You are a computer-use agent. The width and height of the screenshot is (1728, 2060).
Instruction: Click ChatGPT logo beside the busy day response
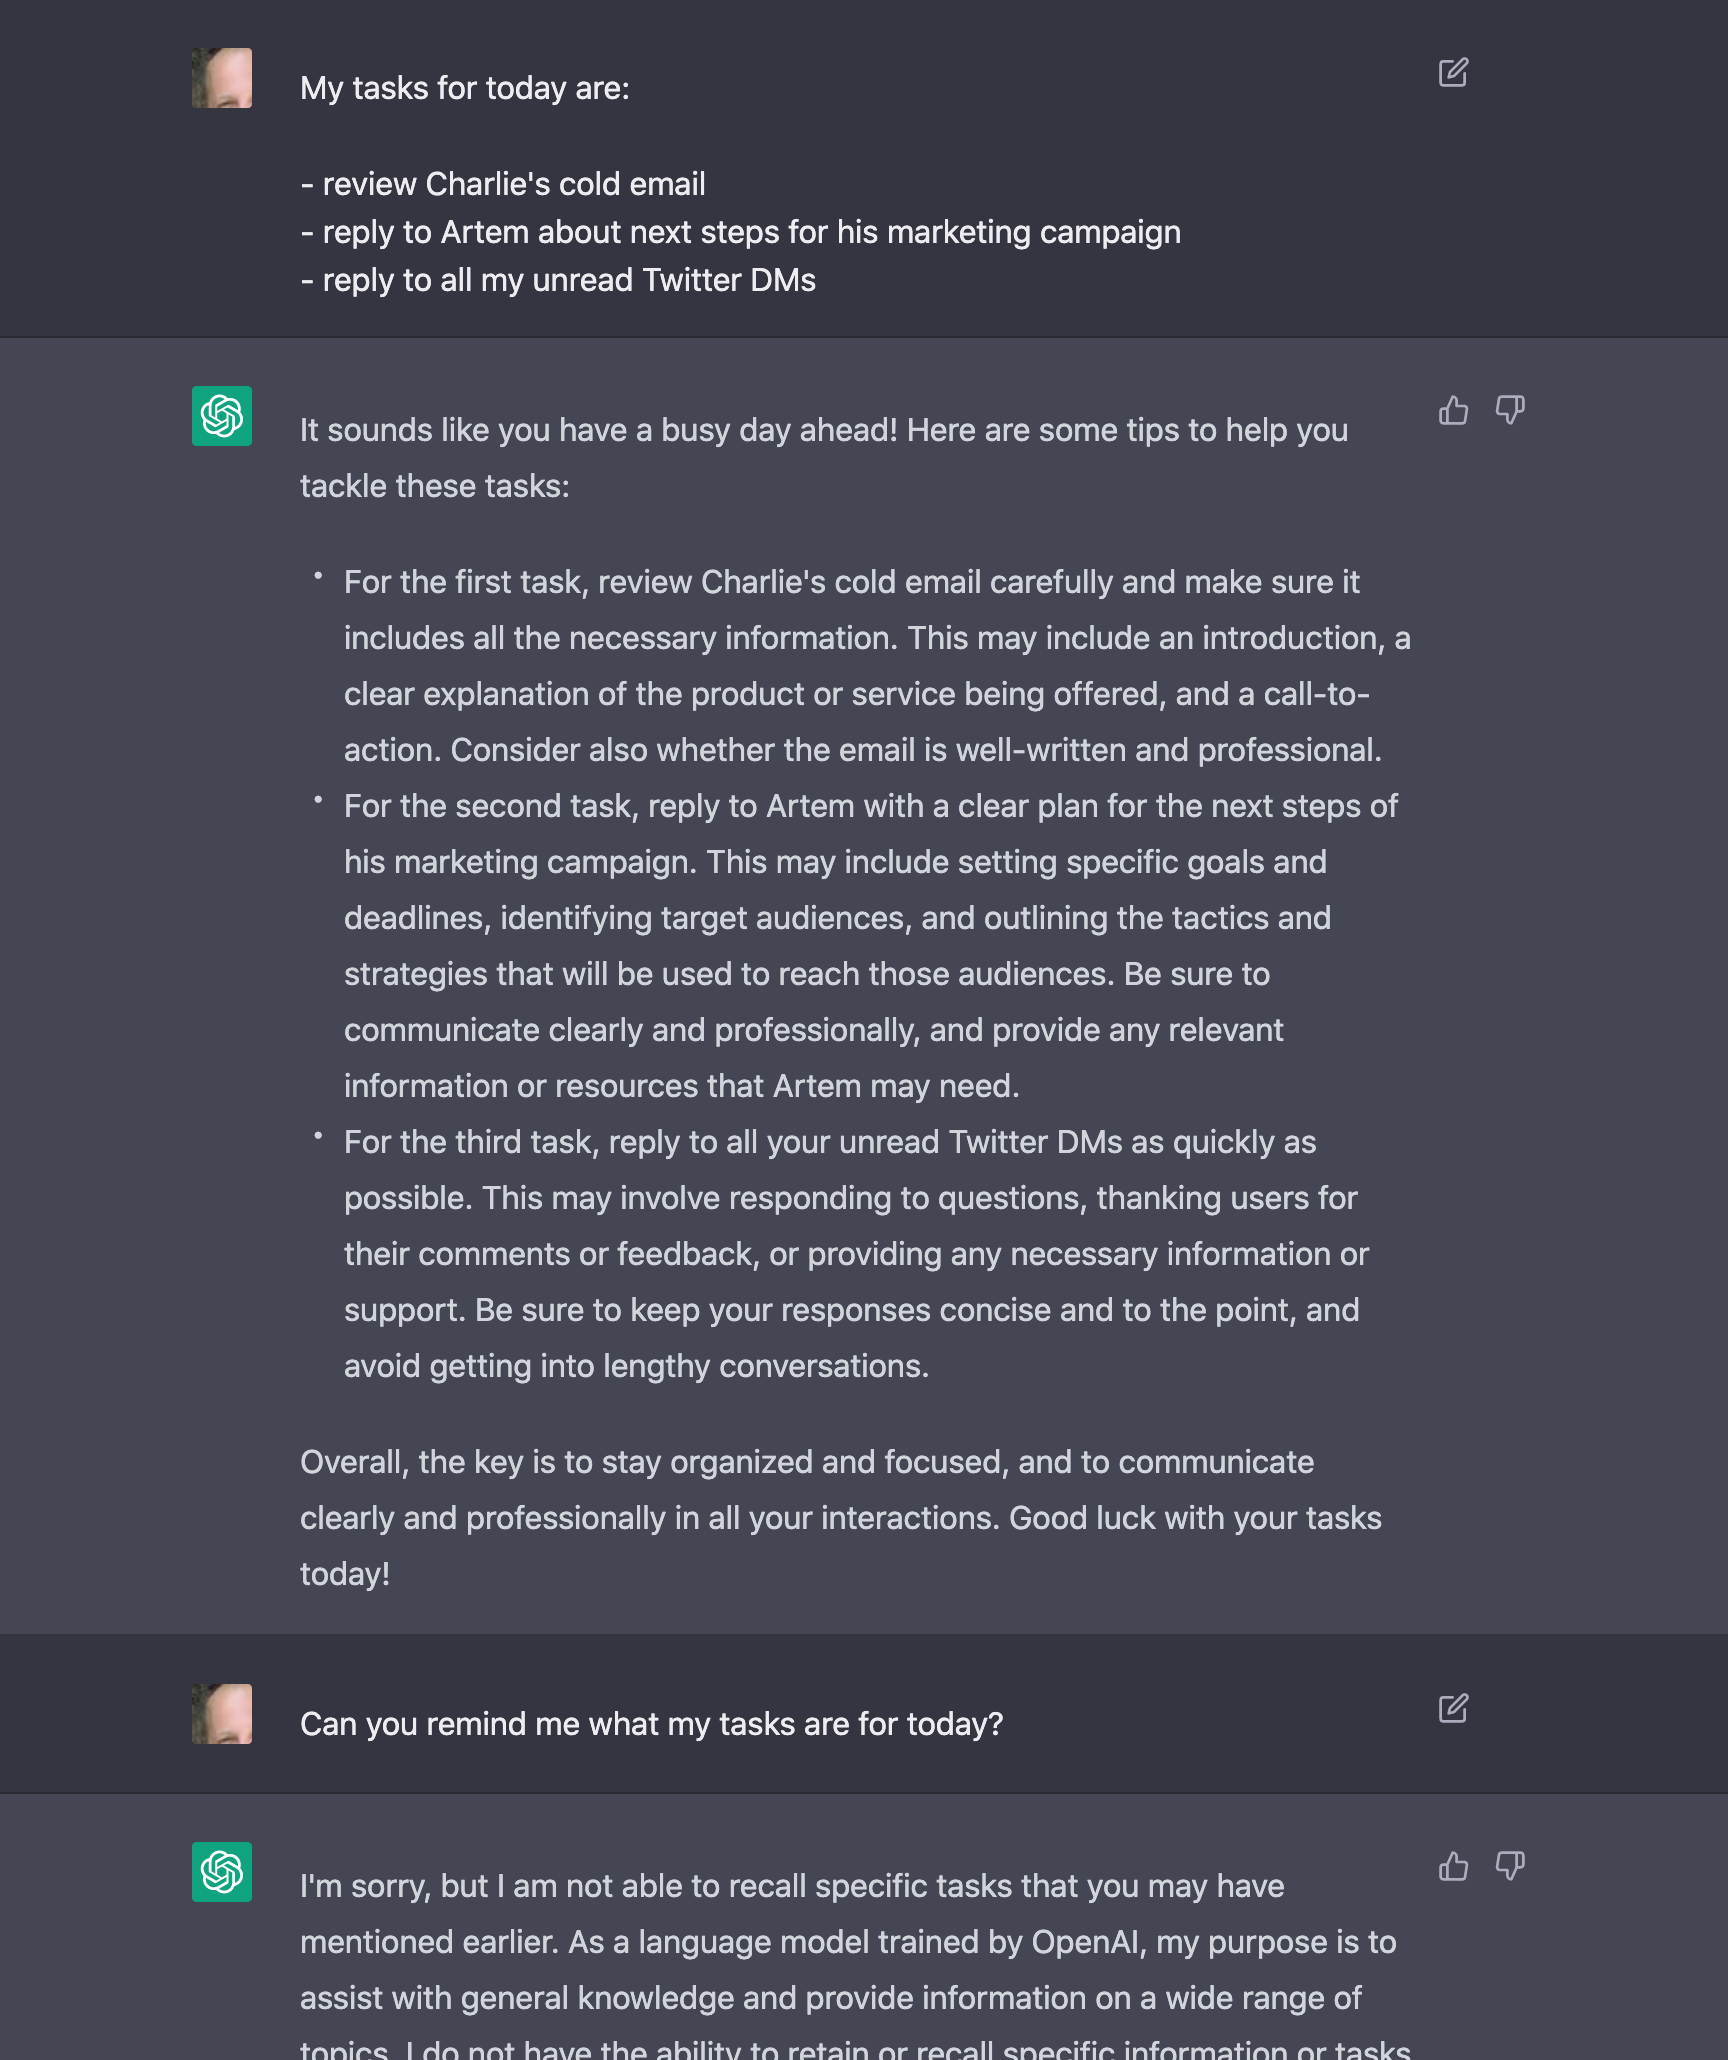click(222, 416)
